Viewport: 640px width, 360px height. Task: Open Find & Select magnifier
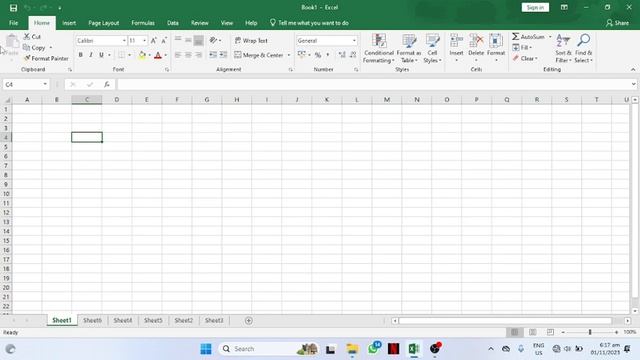click(584, 48)
